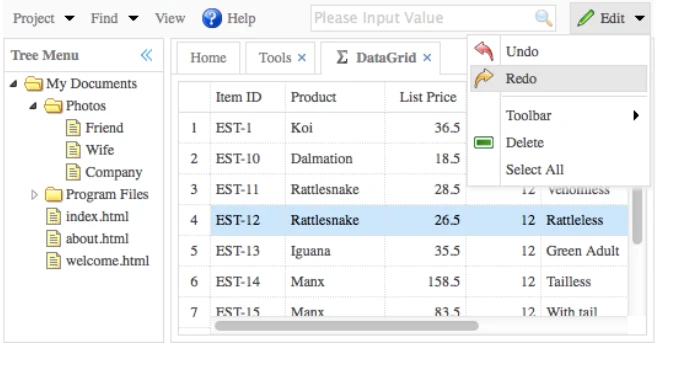Screen dimensions: 677x371
Task: Switch to the Home tab
Action: point(208,58)
